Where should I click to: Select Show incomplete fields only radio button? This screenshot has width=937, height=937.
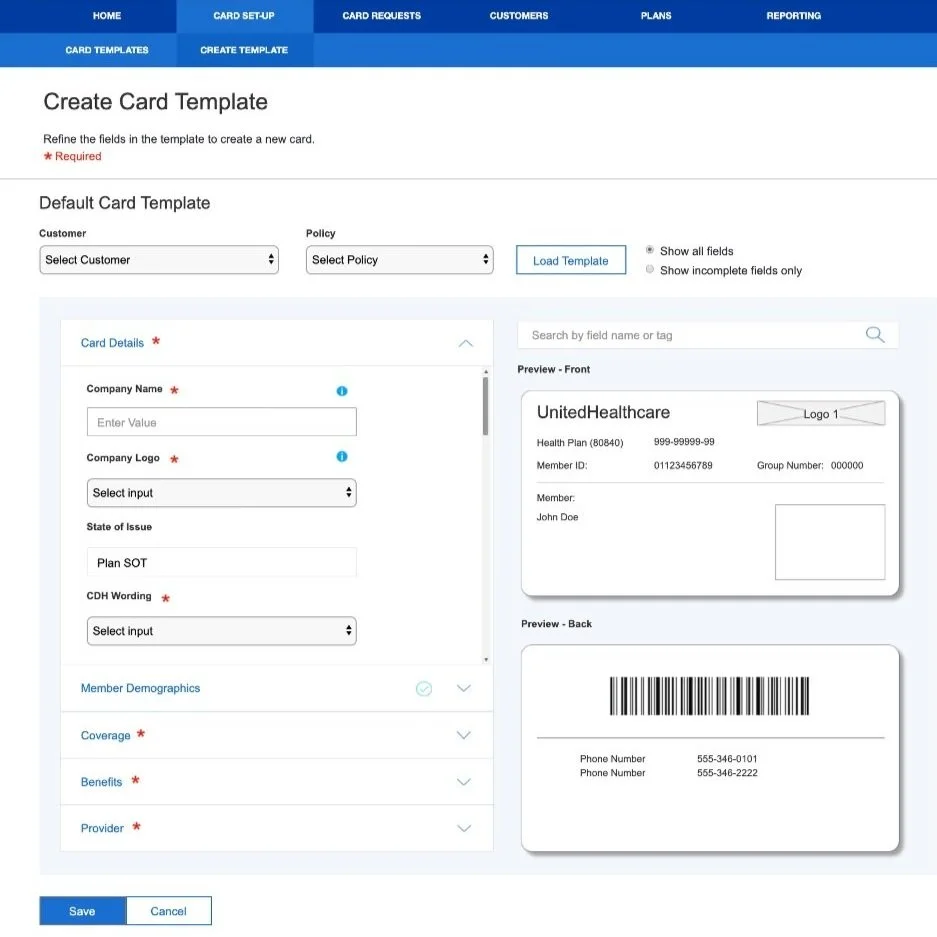(x=650, y=270)
